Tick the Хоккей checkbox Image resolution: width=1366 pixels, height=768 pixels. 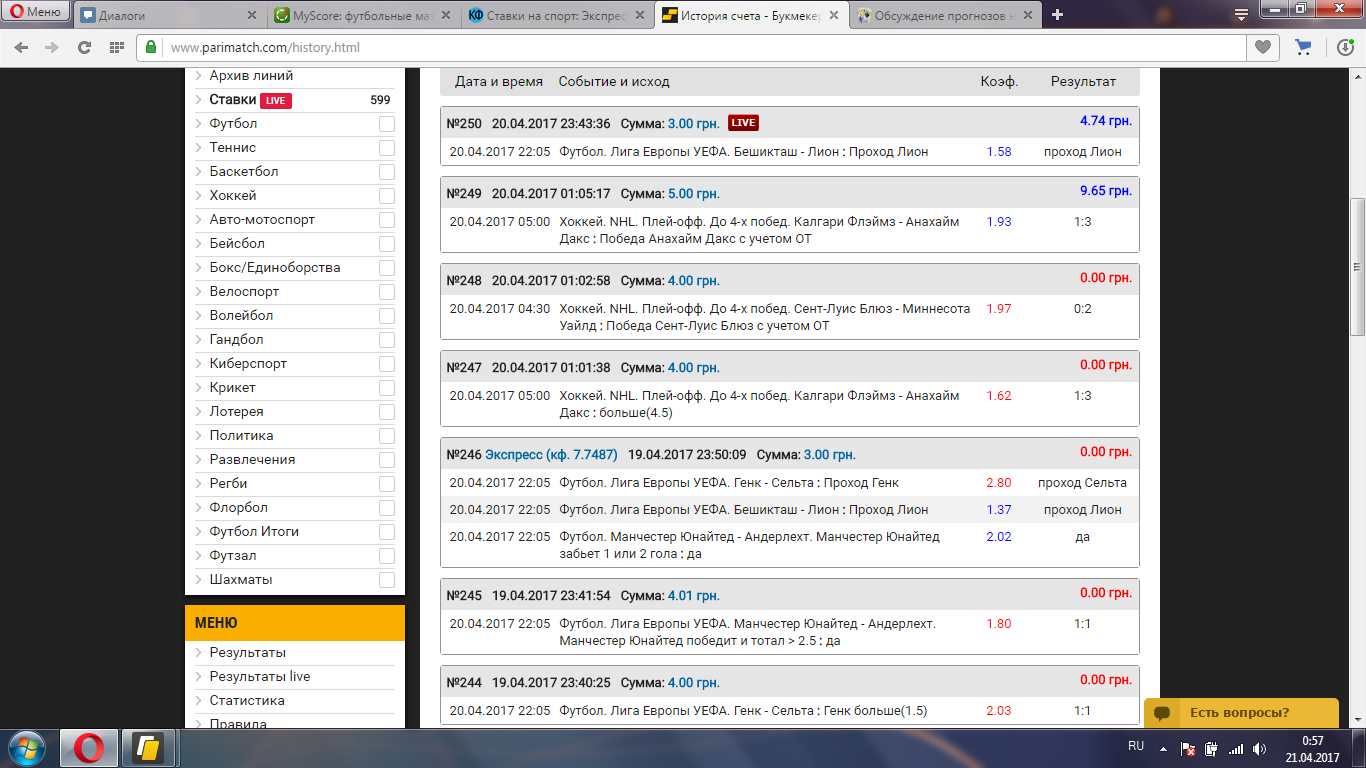coord(387,196)
